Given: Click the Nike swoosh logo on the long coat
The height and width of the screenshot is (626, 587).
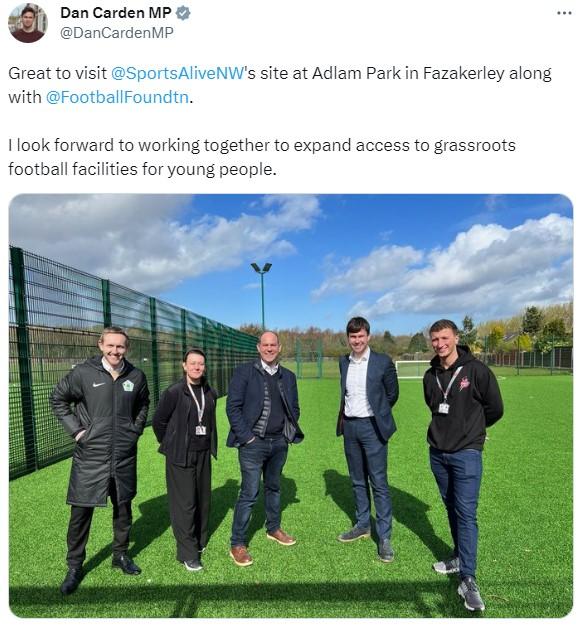Looking at the screenshot, I should click(98, 384).
